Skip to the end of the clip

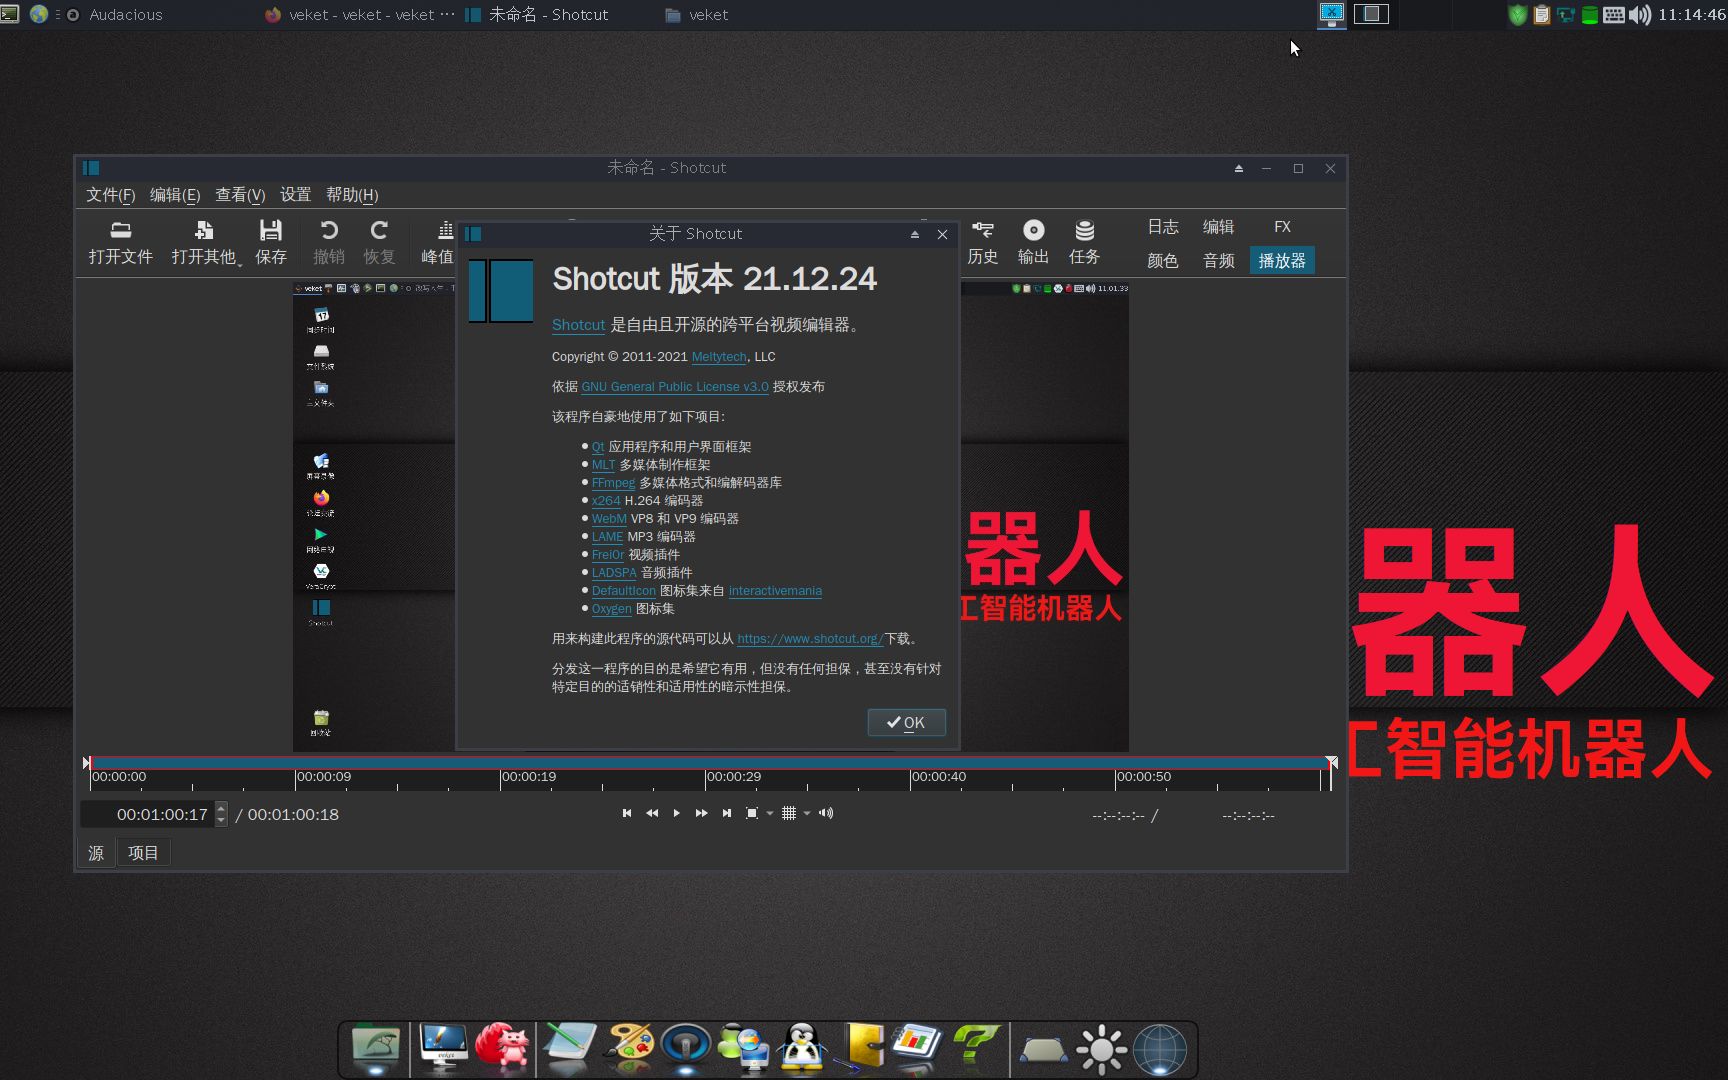pyautogui.click(x=727, y=813)
